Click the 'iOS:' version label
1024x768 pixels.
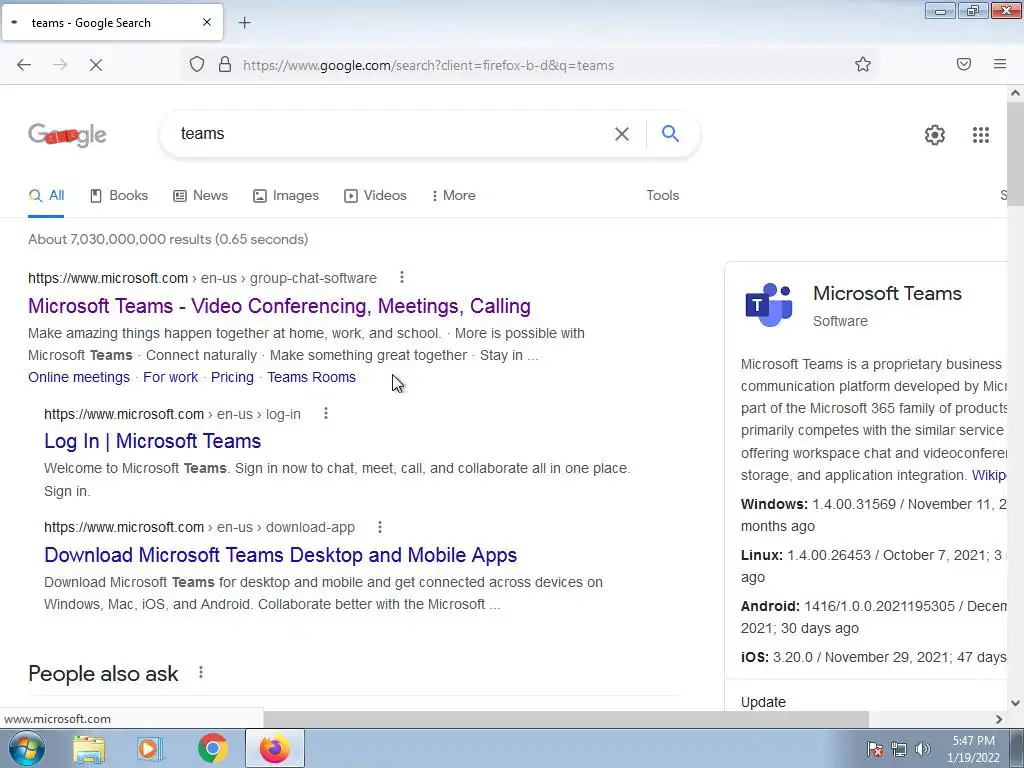pyautogui.click(x=755, y=657)
